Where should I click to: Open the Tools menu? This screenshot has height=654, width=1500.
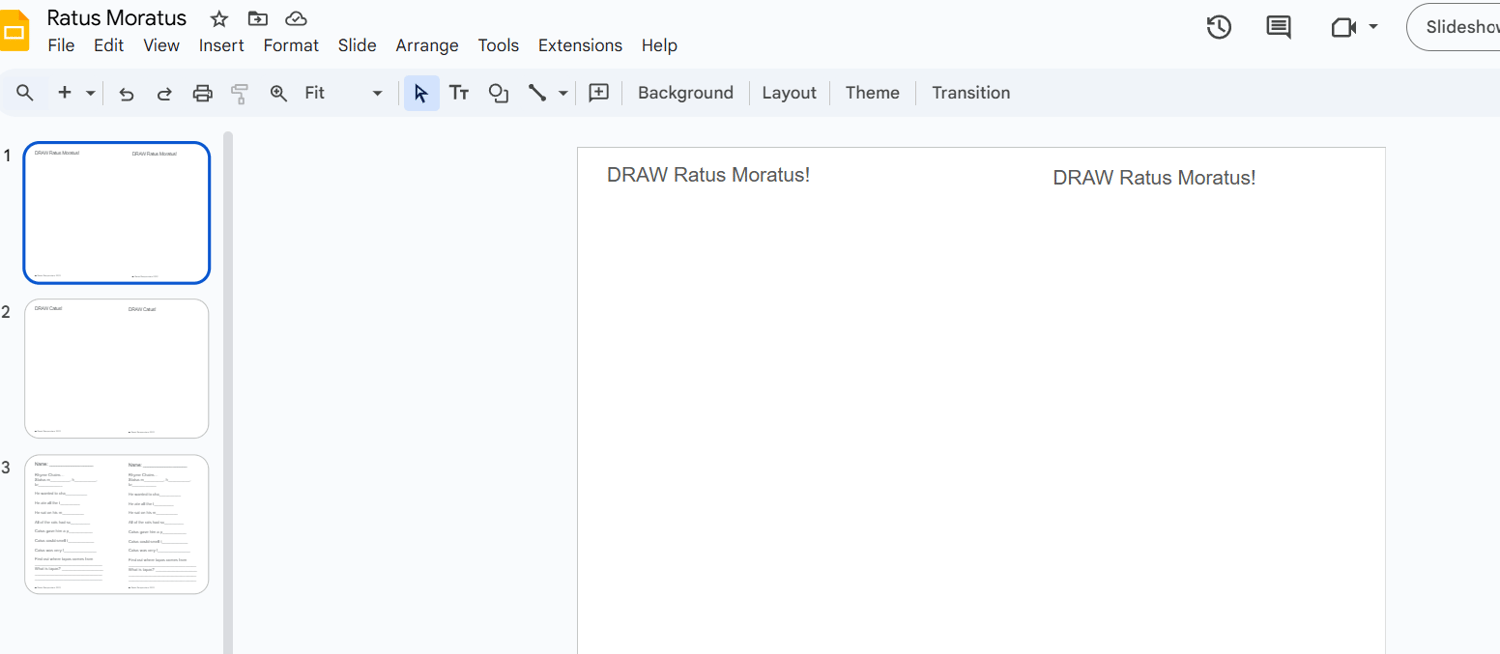498,45
